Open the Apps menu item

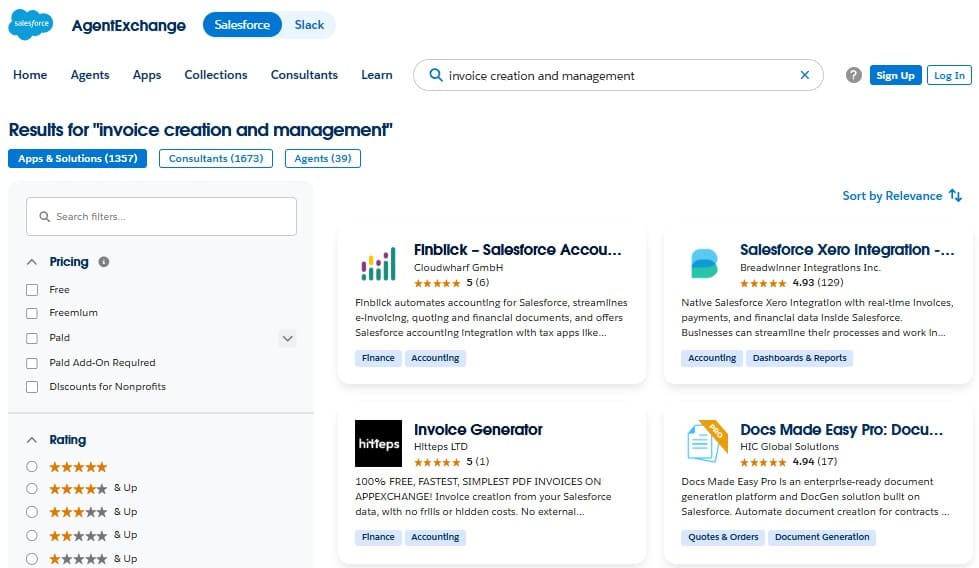point(147,75)
